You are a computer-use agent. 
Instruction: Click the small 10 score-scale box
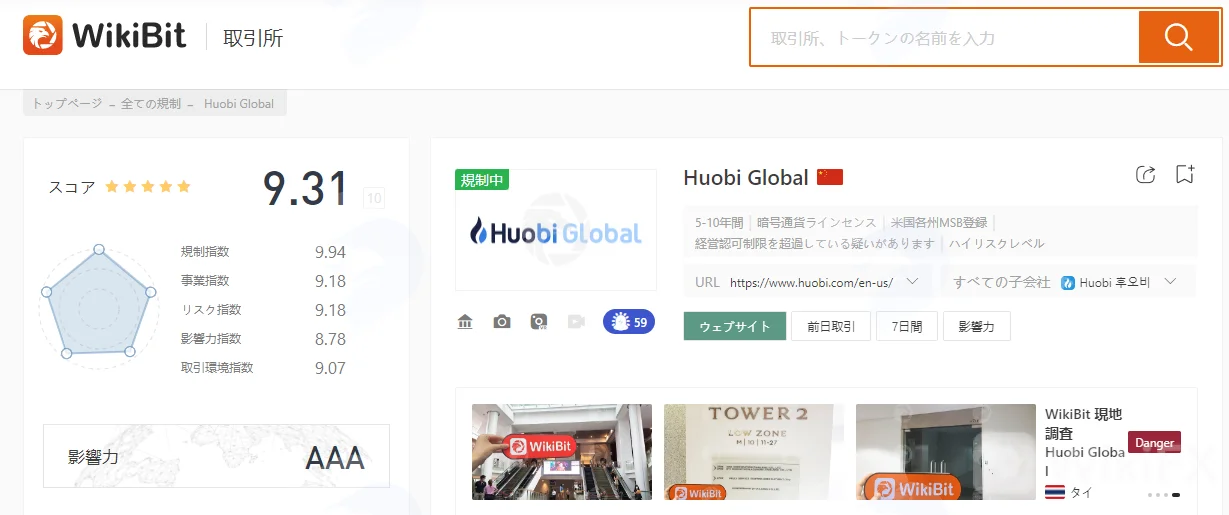374,198
